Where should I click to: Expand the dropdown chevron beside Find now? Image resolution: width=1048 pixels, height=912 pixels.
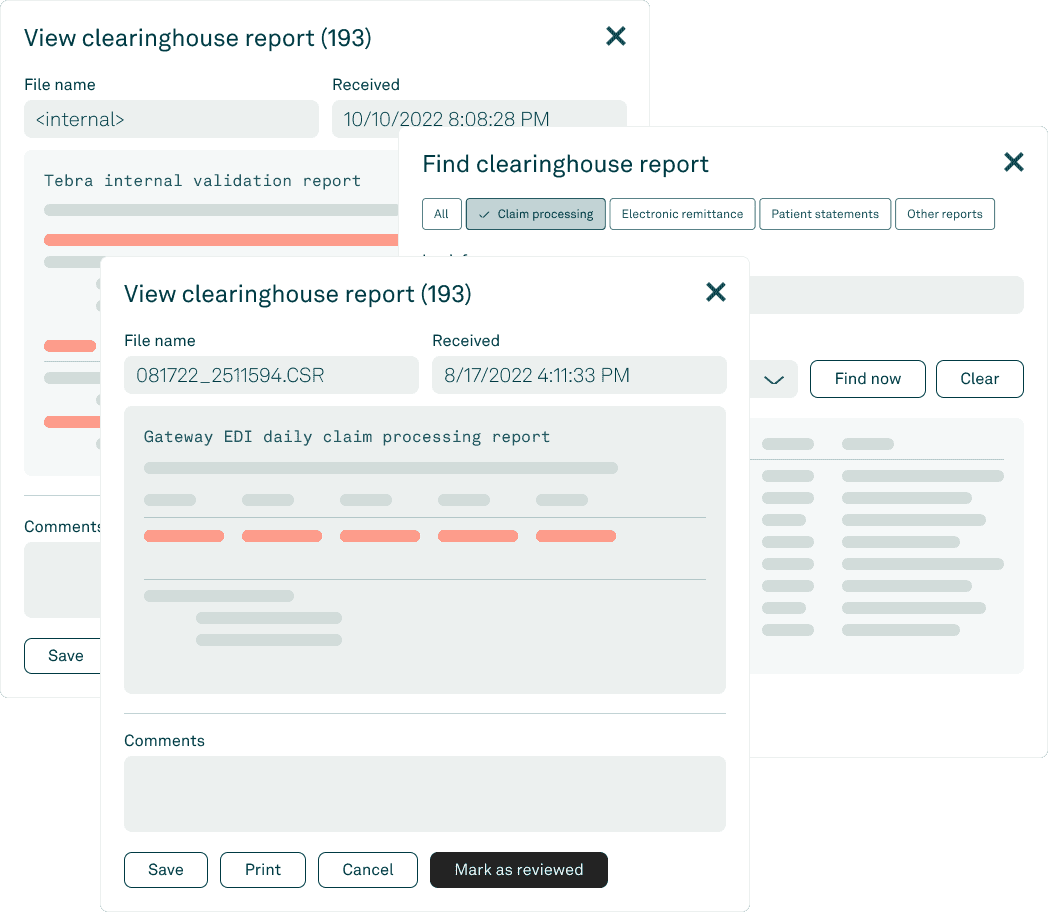click(x=773, y=380)
